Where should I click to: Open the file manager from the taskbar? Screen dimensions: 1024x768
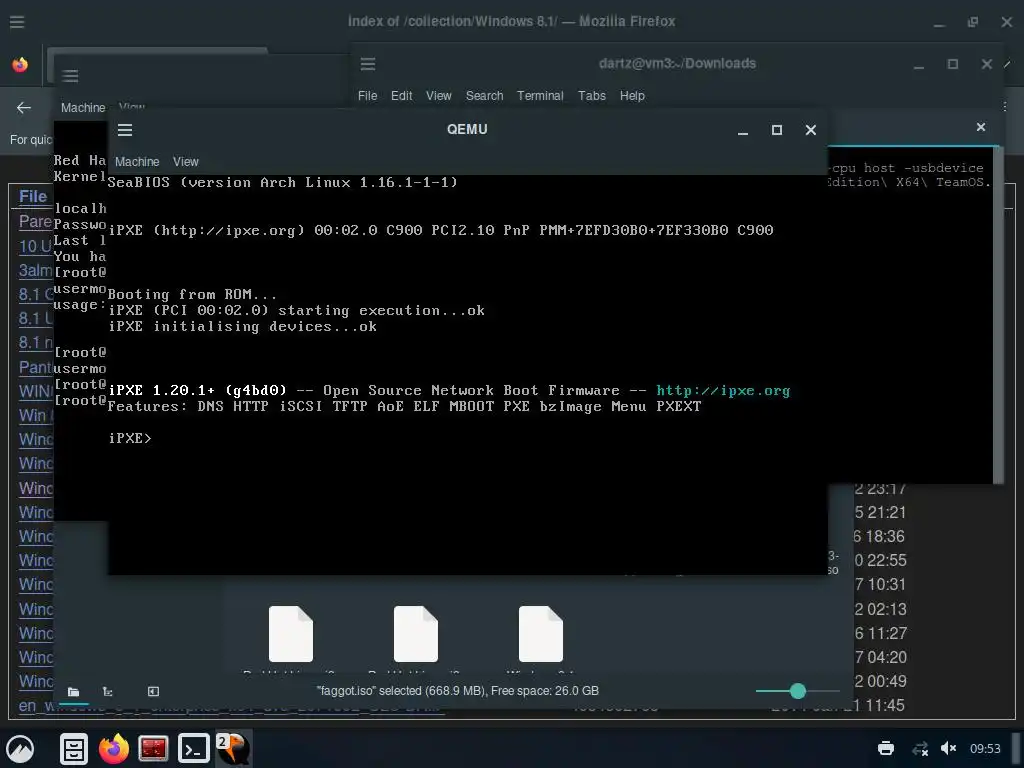point(74,748)
